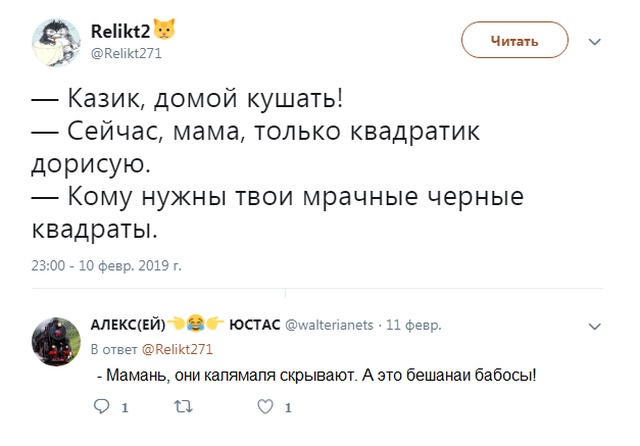
Task: Open the tweet timestamp 23:00 - 10 февр. 2019
Action: click(106, 267)
